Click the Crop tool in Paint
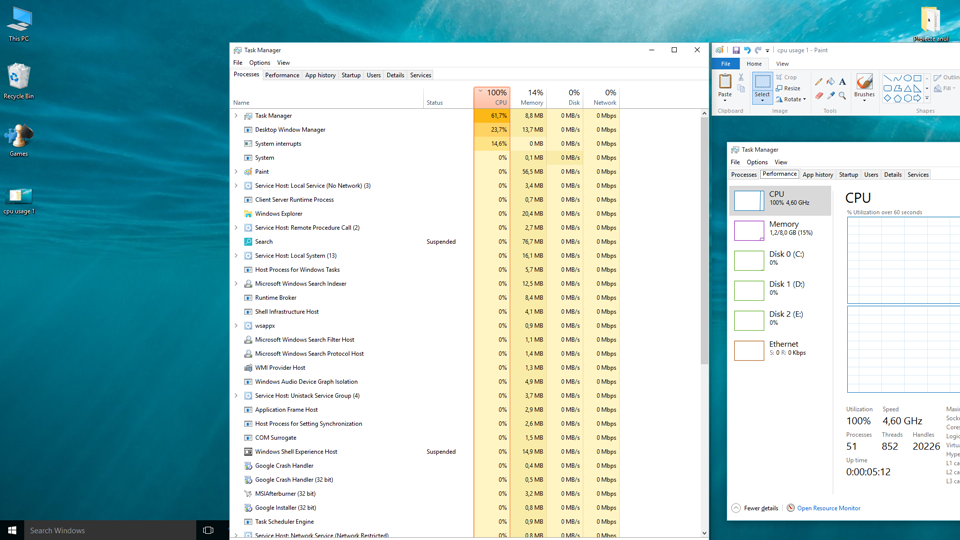The width and height of the screenshot is (960, 540). [787, 77]
